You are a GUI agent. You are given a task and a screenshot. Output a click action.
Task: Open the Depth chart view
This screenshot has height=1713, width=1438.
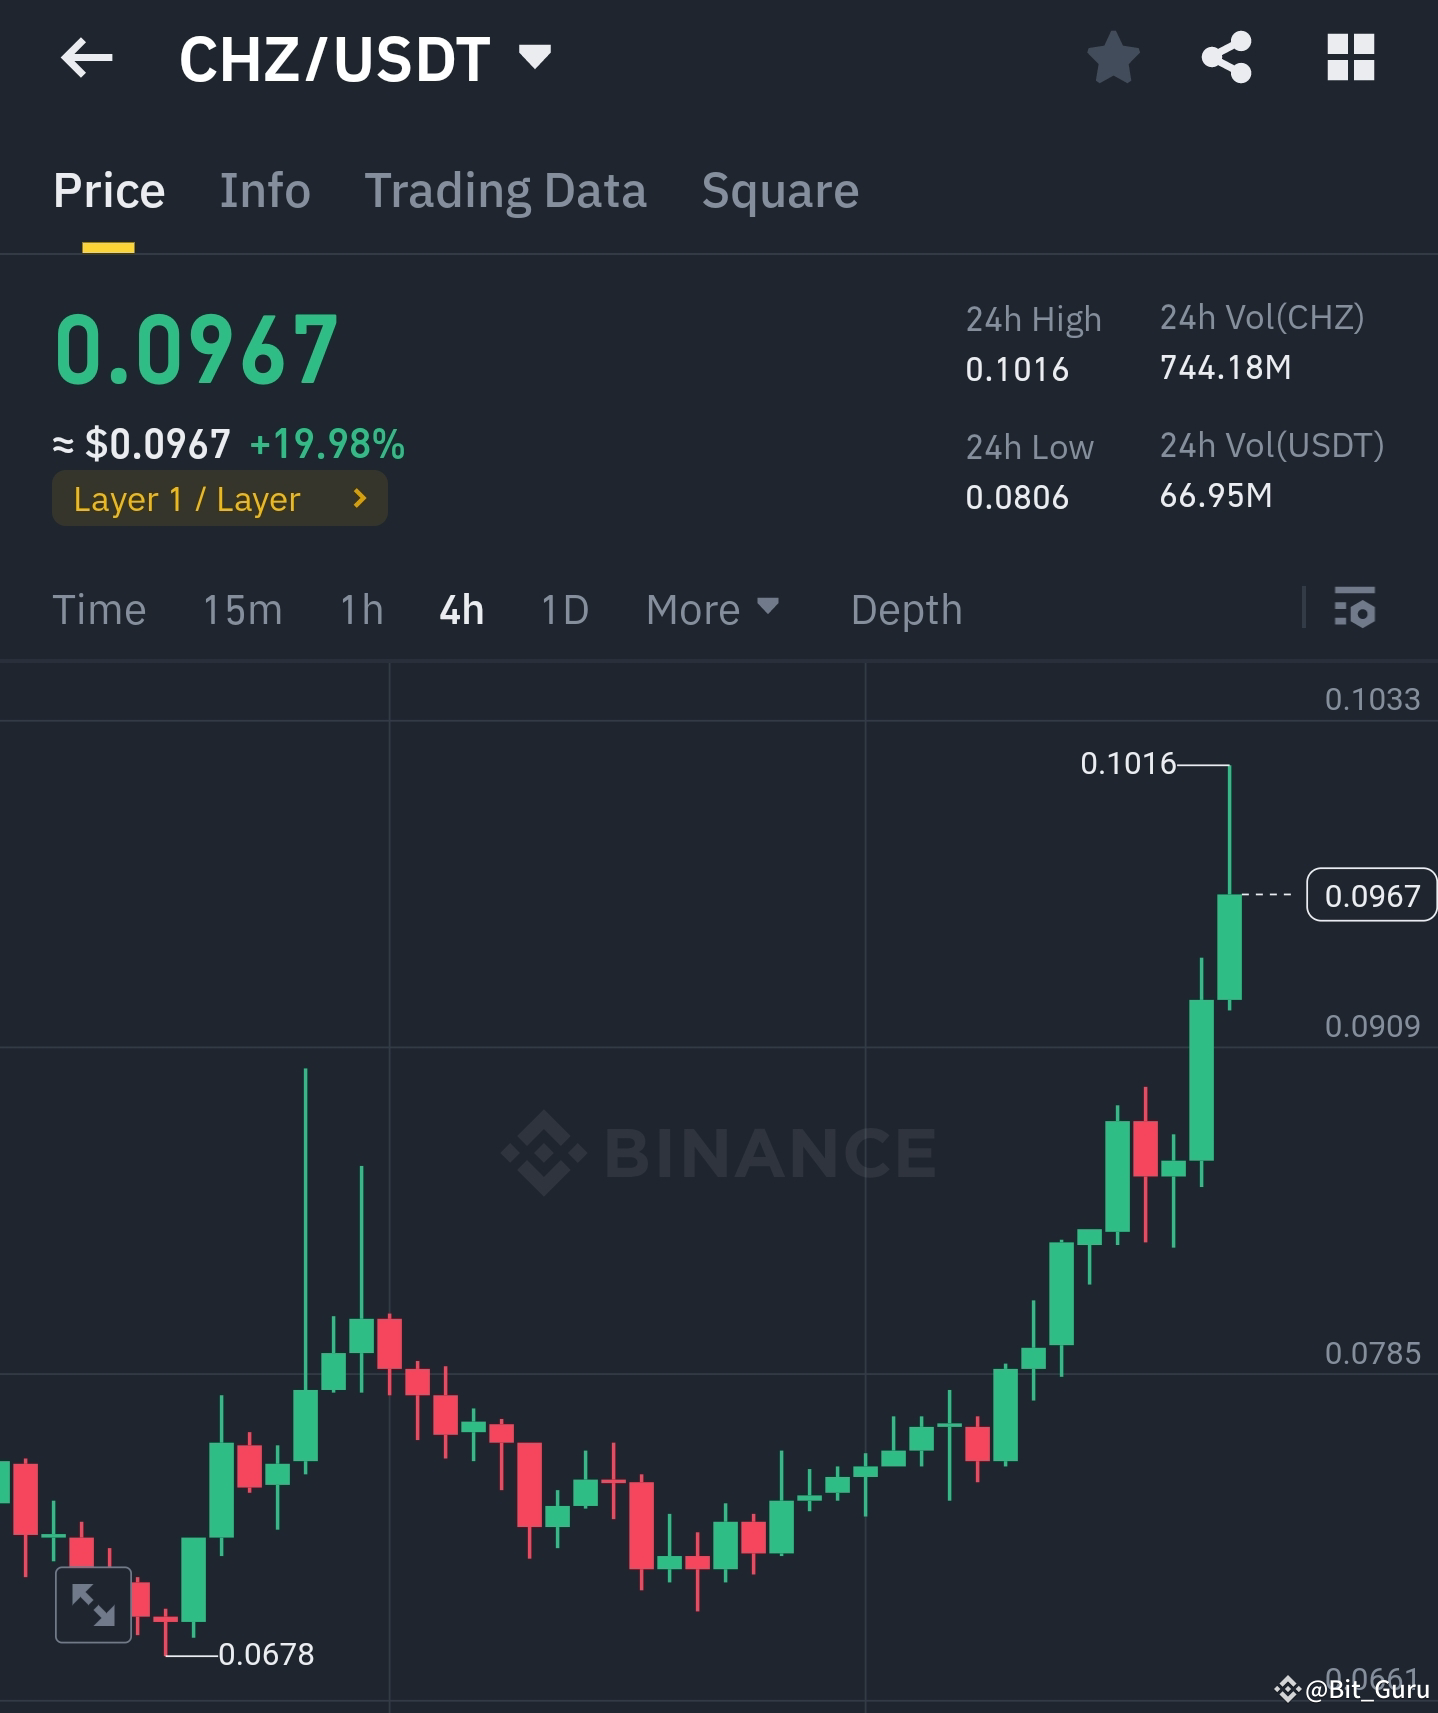(x=905, y=609)
